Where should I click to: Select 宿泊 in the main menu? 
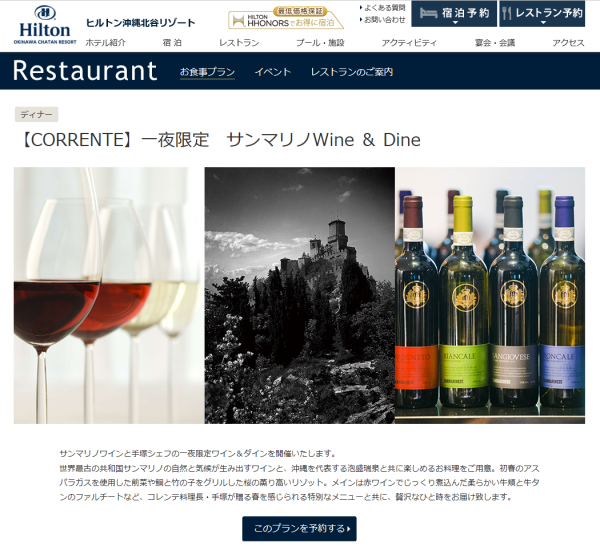[172, 42]
